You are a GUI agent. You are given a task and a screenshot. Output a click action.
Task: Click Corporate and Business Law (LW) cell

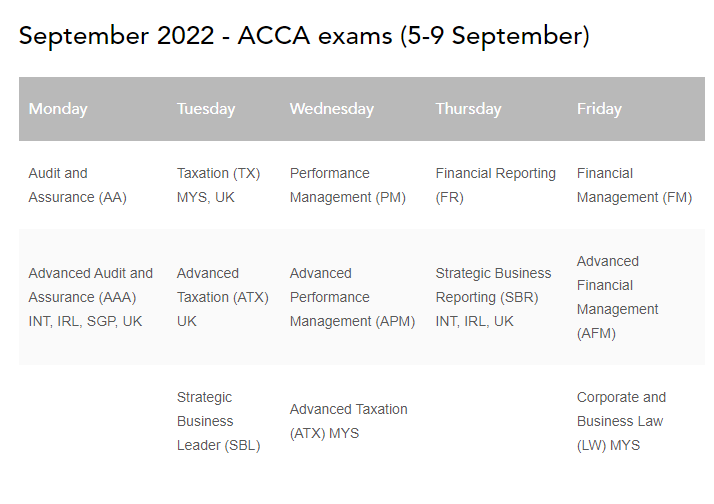621,421
